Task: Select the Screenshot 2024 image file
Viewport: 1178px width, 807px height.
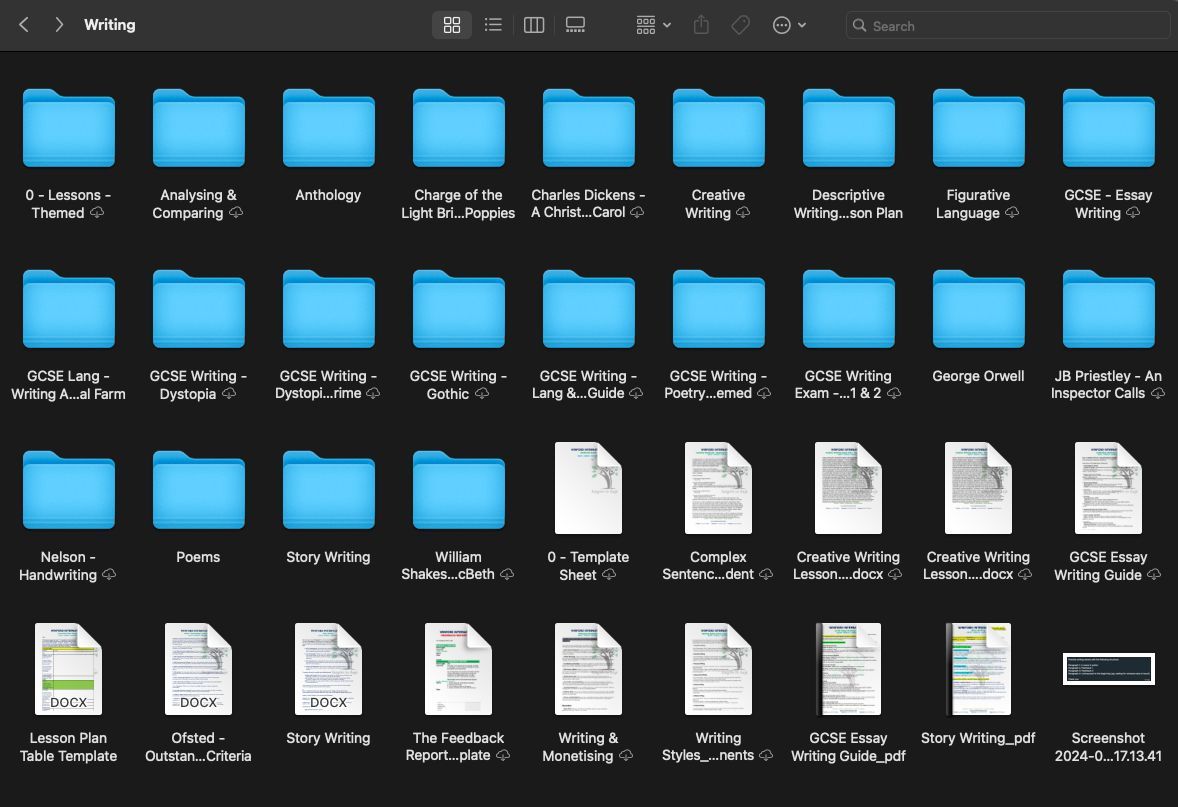Action: (1108, 669)
